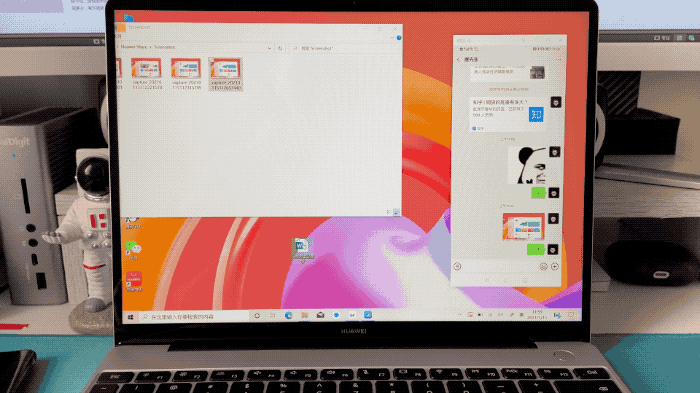Select the Word document on desktop

click(x=302, y=250)
